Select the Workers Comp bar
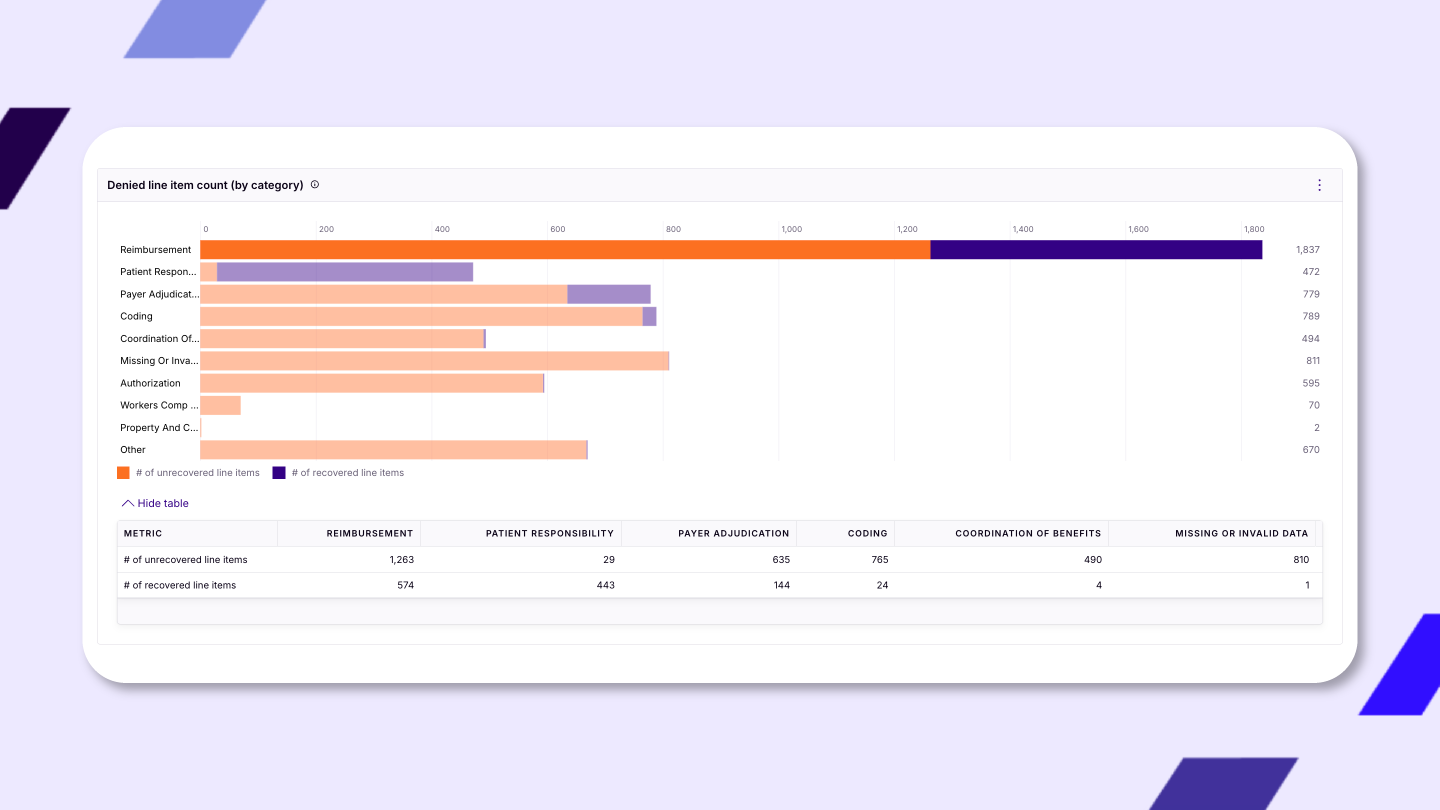The height and width of the screenshot is (810, 1440). (x=220, y=406)
